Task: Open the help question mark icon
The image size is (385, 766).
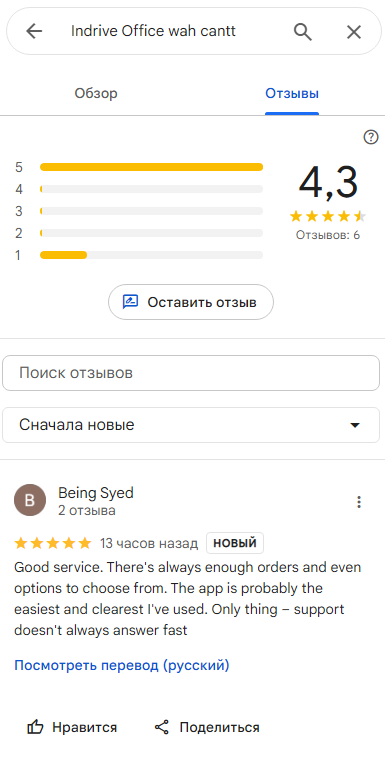Action: [371, 137]
